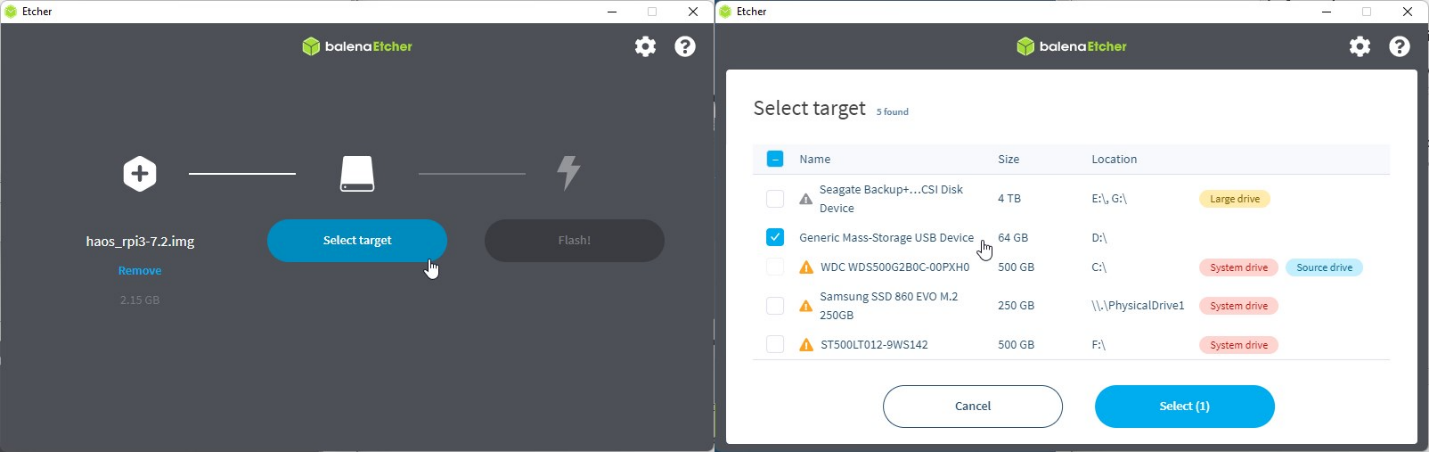Click the Samsung SSD 860 EVO M.2 name
Image resolution: width=1429 pixels, height=452 pixels.
(x=888, y=306)
